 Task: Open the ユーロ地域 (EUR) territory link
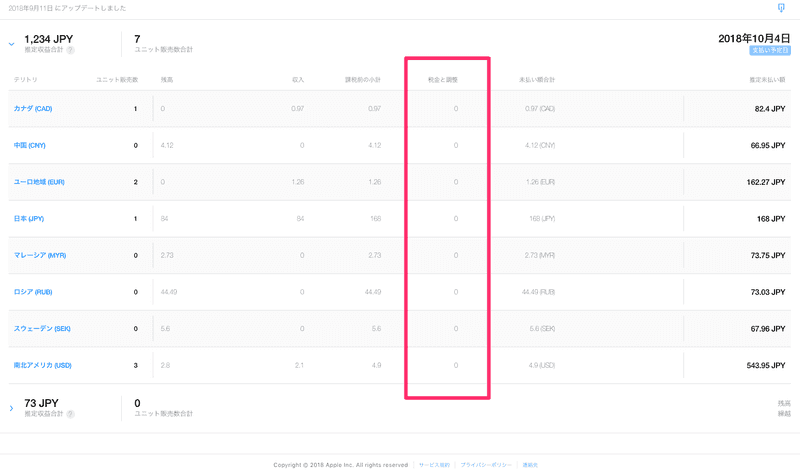pyautogui.click(x=39, y=182)
